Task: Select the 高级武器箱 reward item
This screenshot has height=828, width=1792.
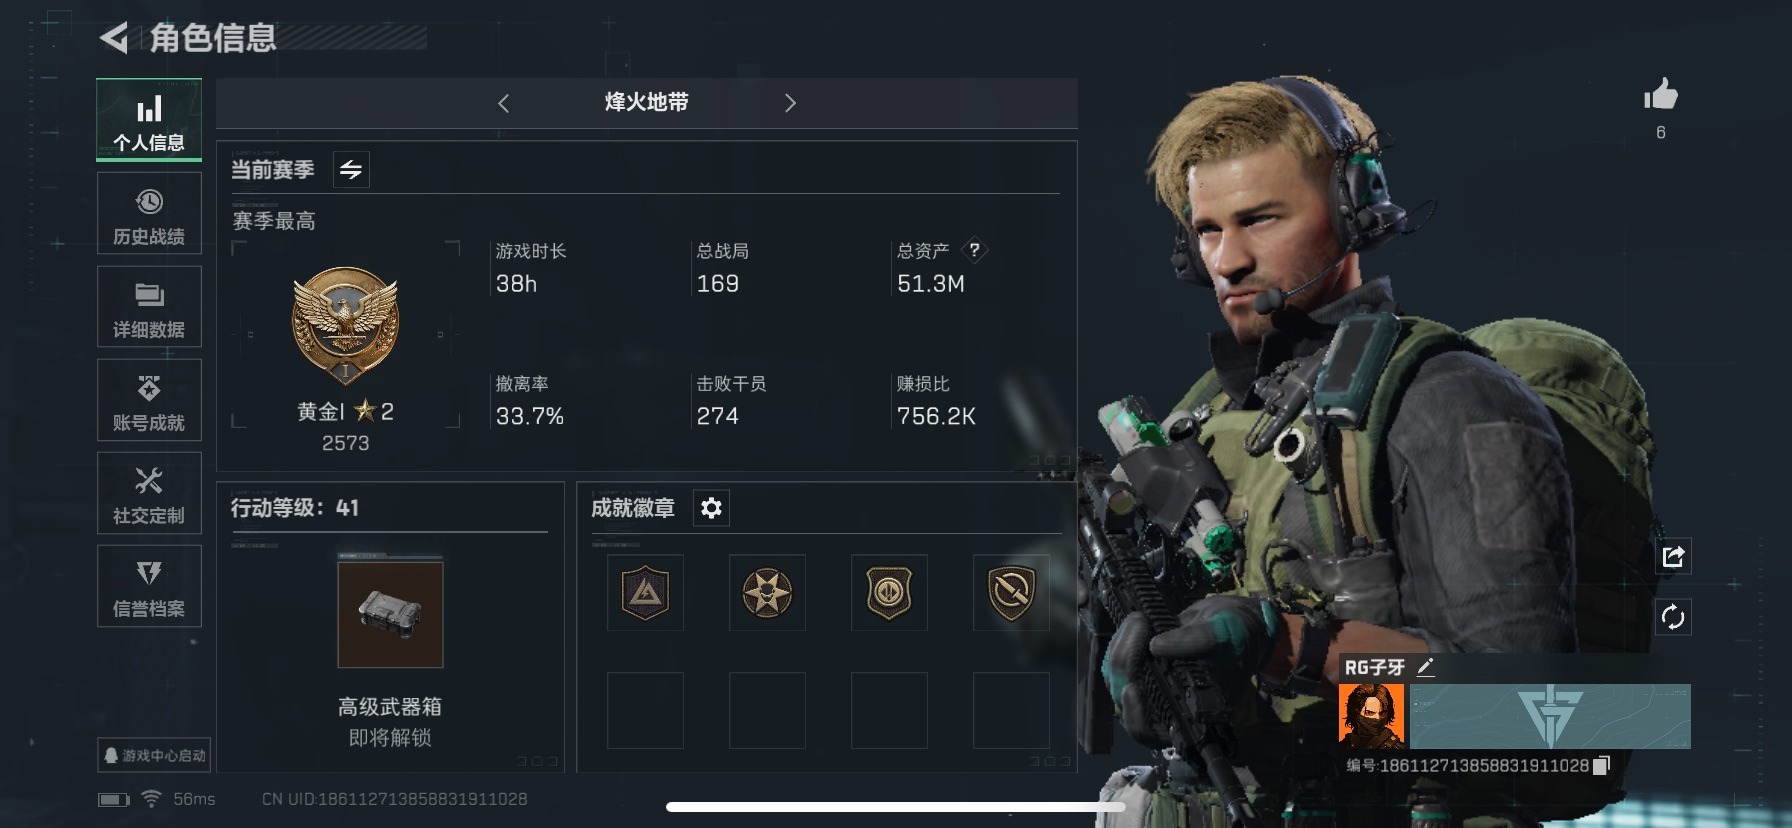Action: pos(390,615)
